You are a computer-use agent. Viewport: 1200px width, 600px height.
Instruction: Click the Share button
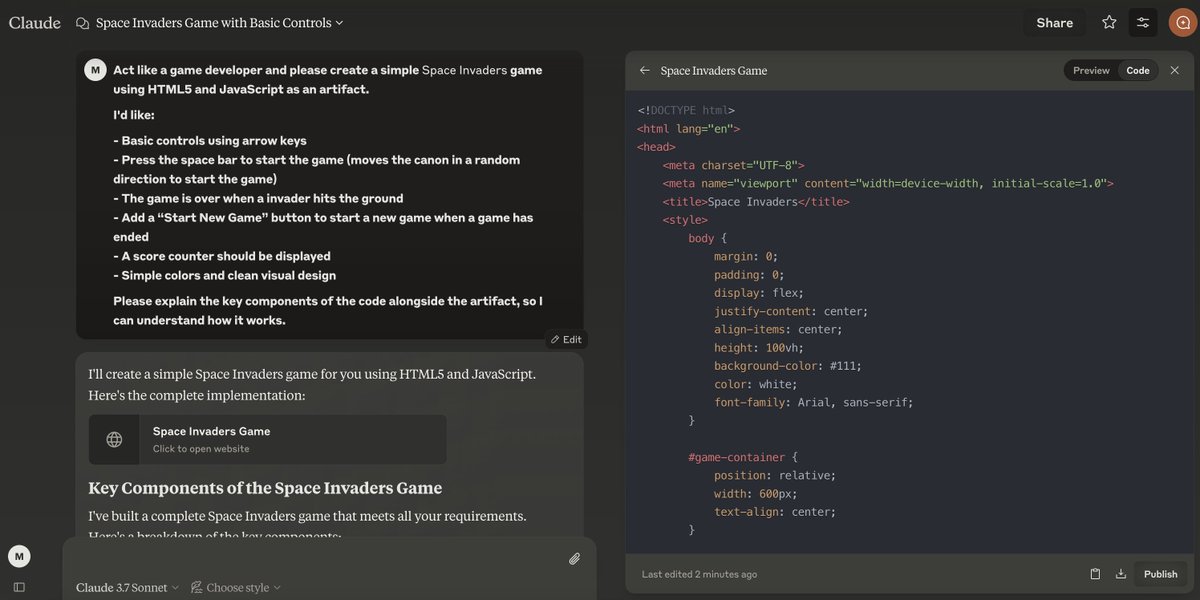(x=1055, y=22)
